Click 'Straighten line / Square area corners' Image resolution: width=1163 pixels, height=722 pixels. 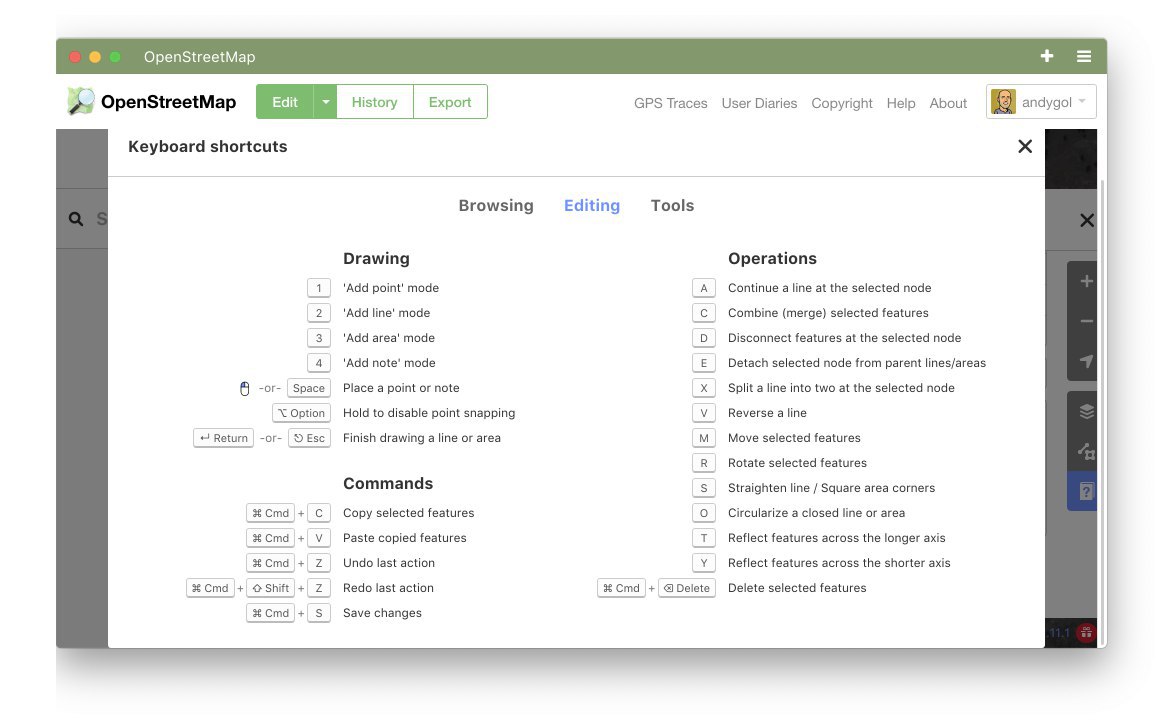[831, 488]
